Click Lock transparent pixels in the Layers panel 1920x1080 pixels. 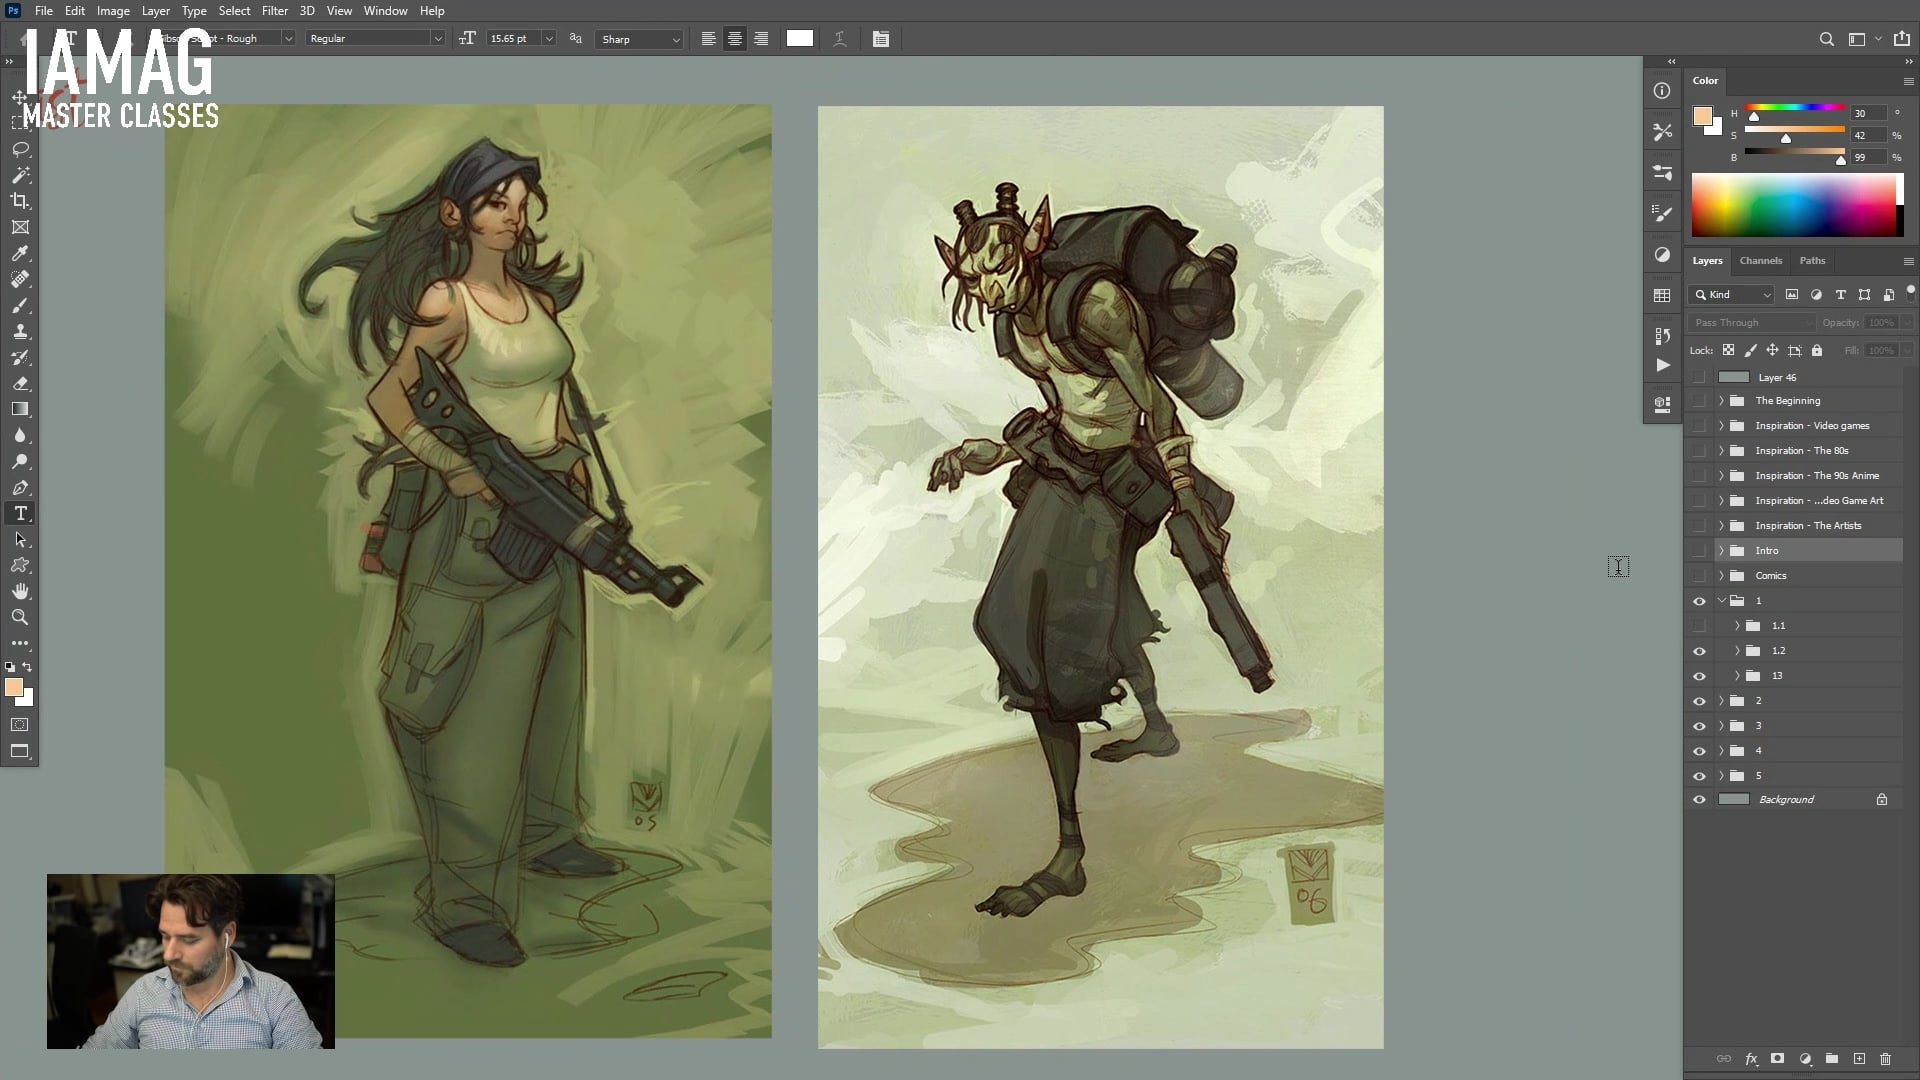click(x=1729, y=351)
